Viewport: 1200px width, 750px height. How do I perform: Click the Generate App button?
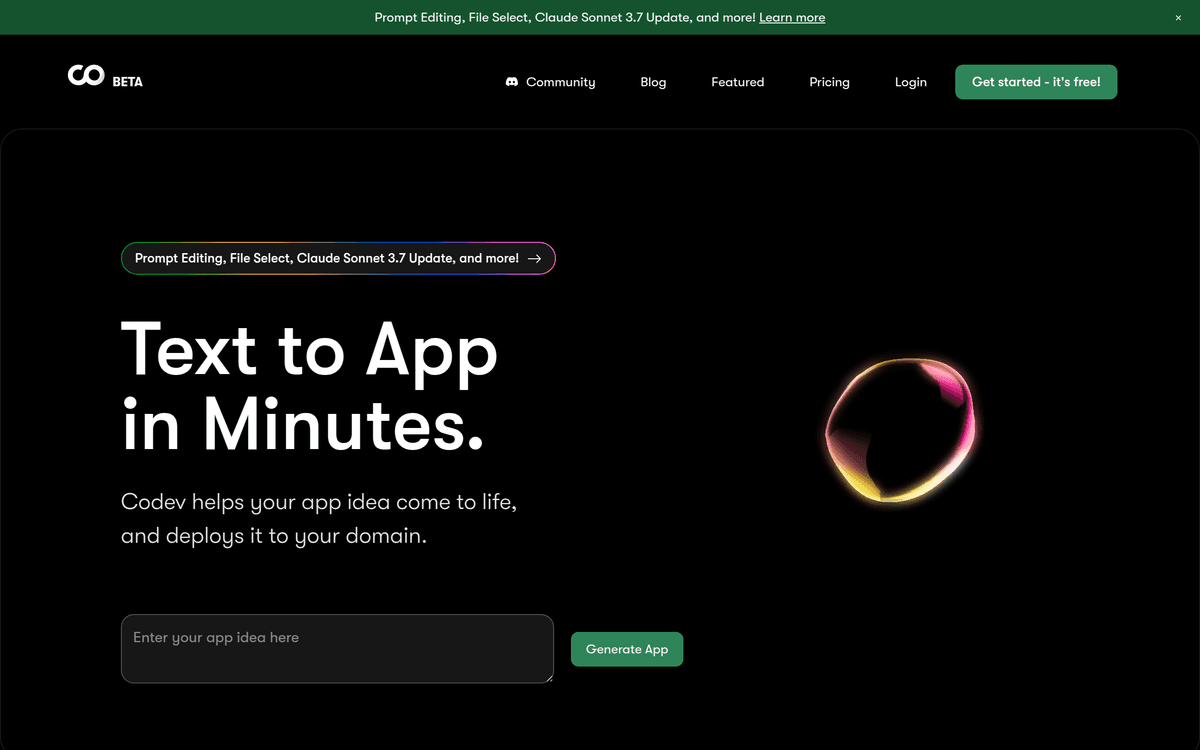click(627, 649)
